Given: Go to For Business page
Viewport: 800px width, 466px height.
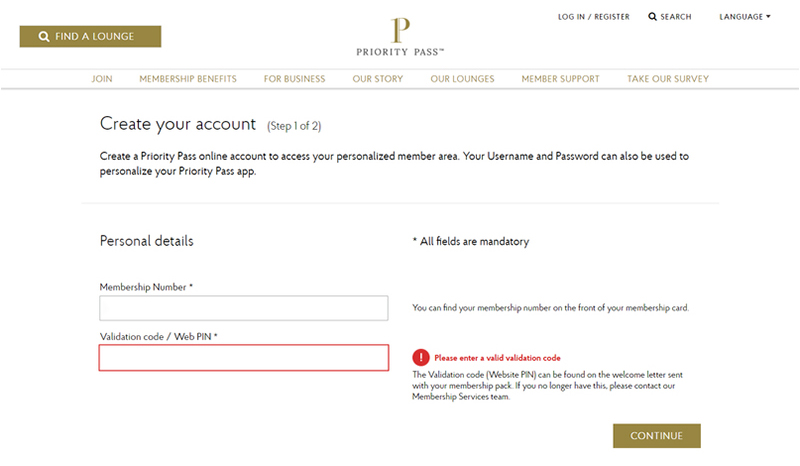Looking at the screenshot, I should coord(294,79).
